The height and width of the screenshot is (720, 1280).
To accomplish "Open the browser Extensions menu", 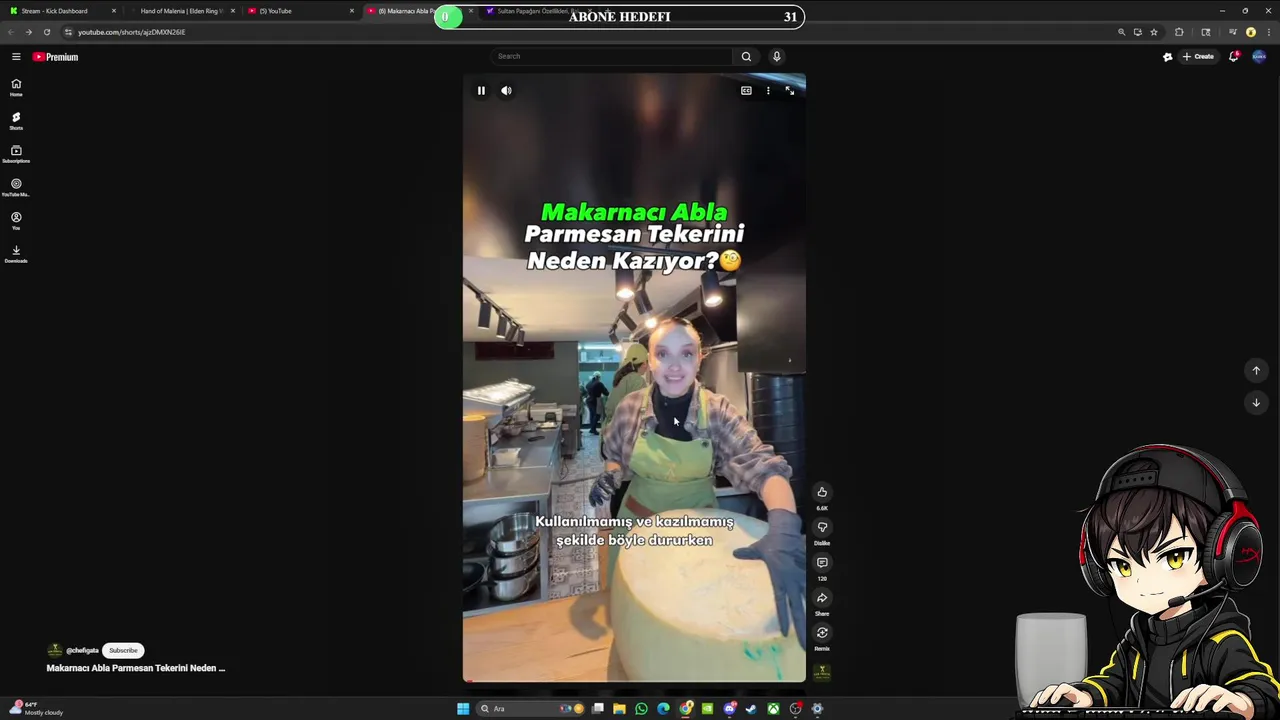I will click(x=1179, y=32).
